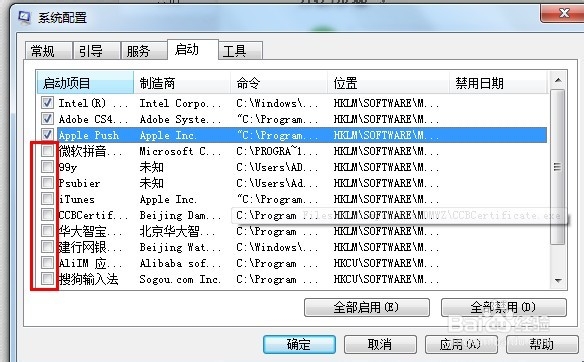Sort by 位置 column header
The height and width of the screenshot is (362, 584).
point(388,83)
